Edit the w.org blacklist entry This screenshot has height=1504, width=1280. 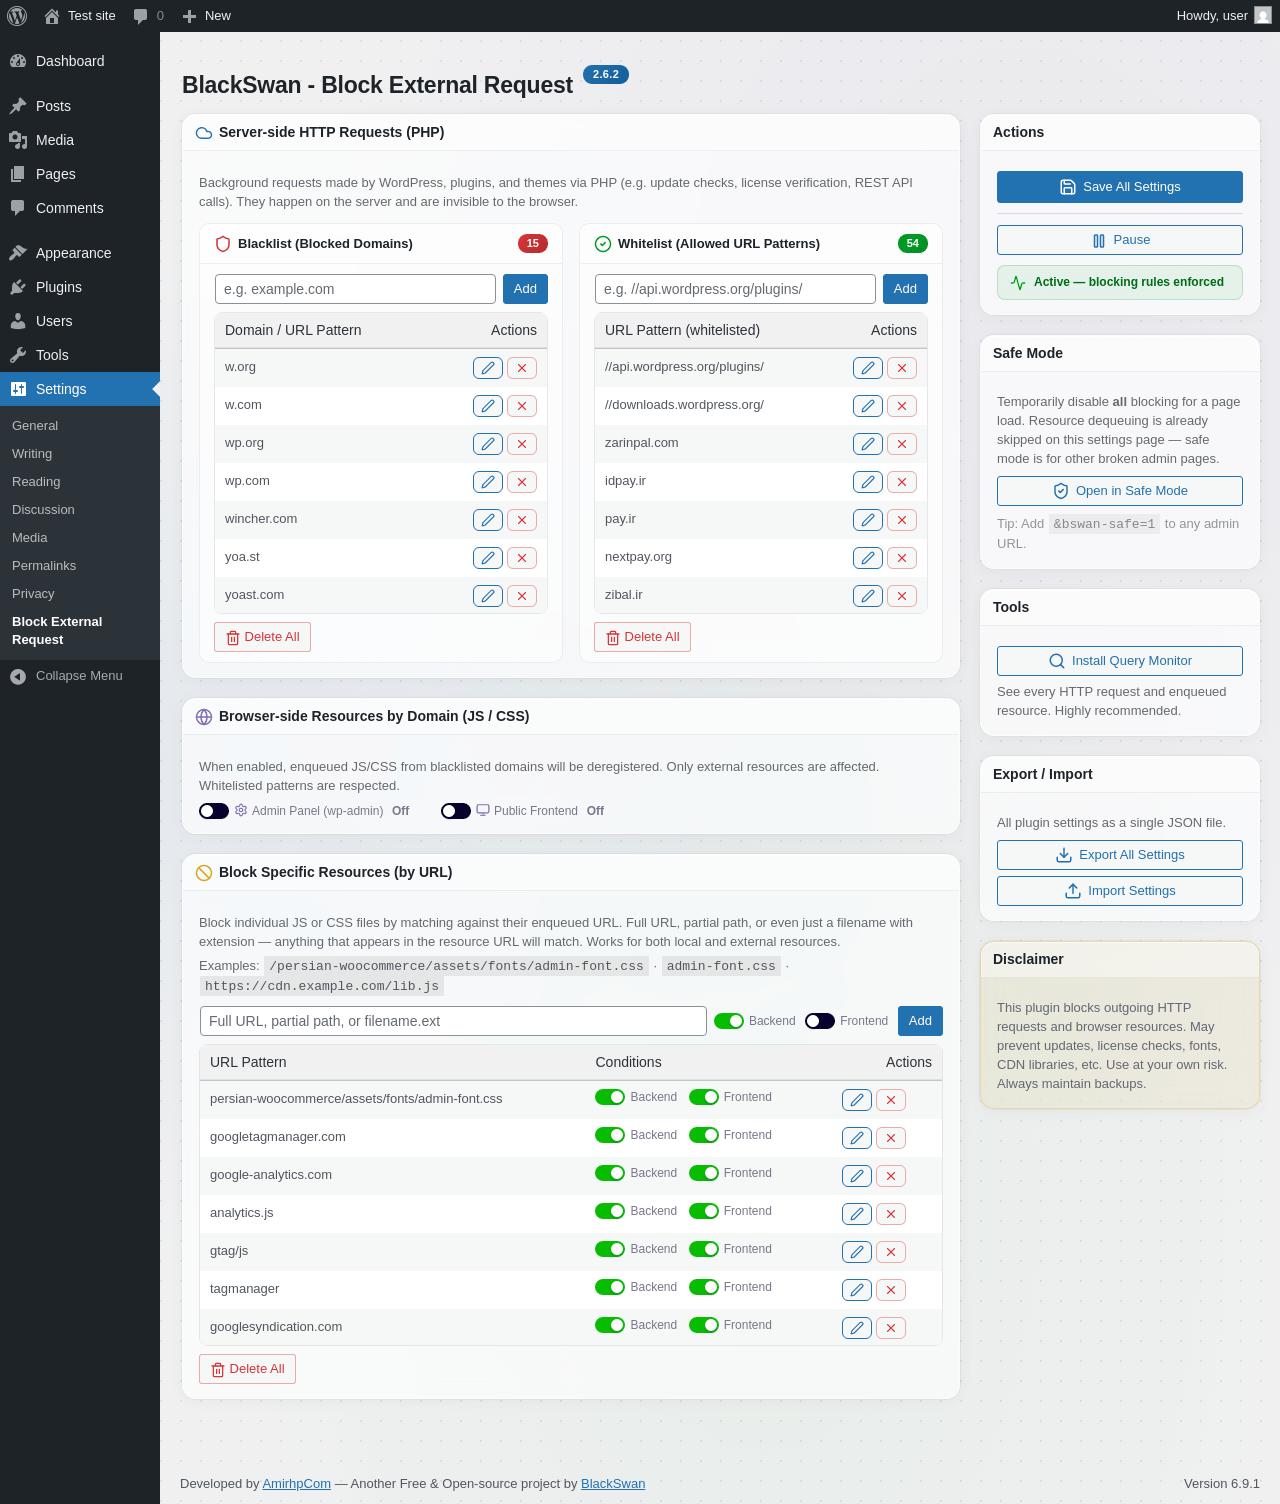(x=488, y=368)
